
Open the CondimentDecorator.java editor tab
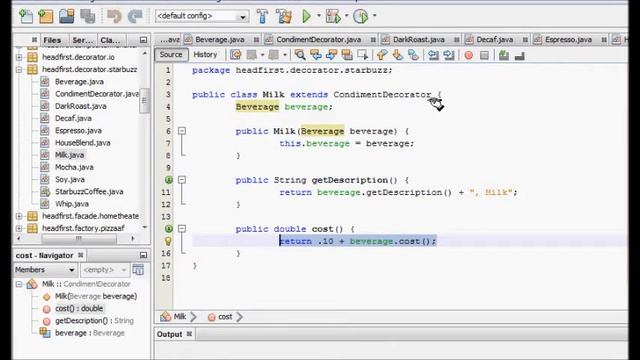click(x=319, y=40)
